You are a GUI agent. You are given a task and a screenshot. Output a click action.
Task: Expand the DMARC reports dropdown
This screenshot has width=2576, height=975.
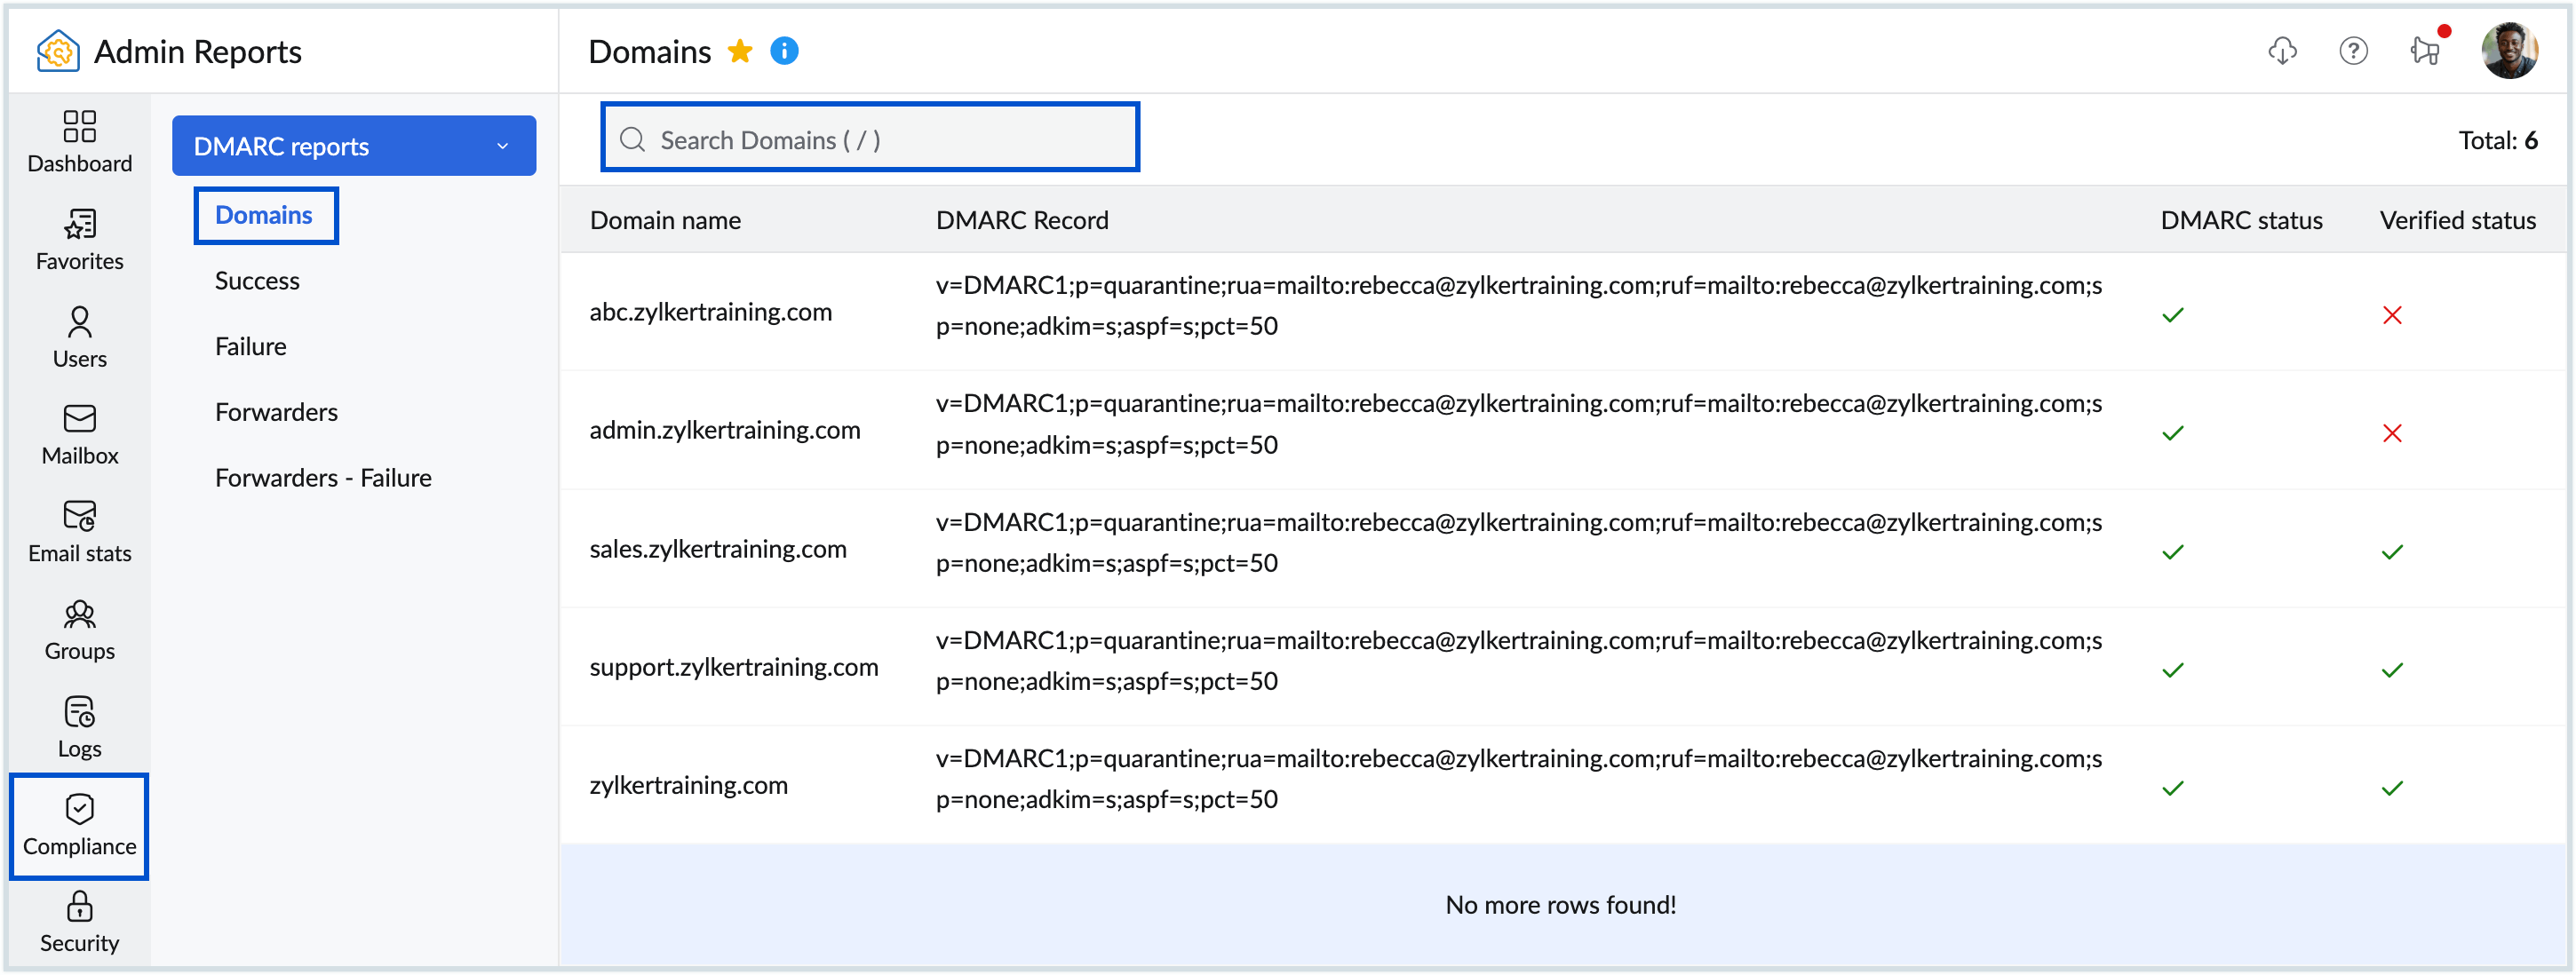[354, 146]
